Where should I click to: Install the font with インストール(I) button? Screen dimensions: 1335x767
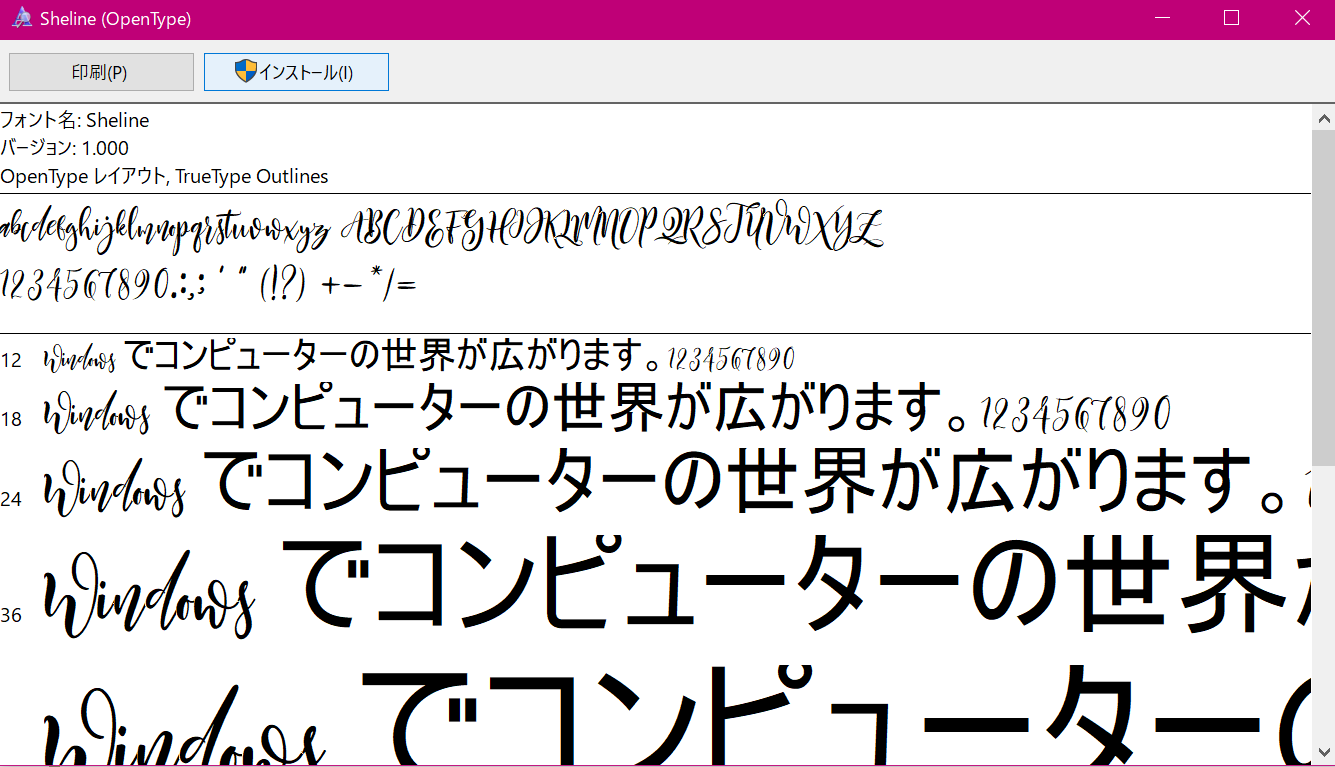click(296, 72)
